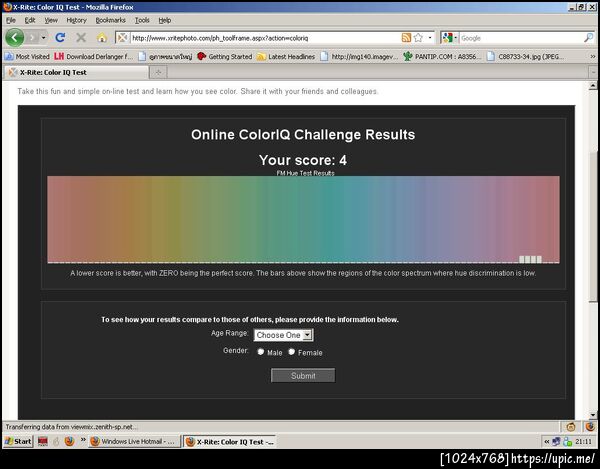Click the Forward navigation arrow

click(x=33, y=37)
